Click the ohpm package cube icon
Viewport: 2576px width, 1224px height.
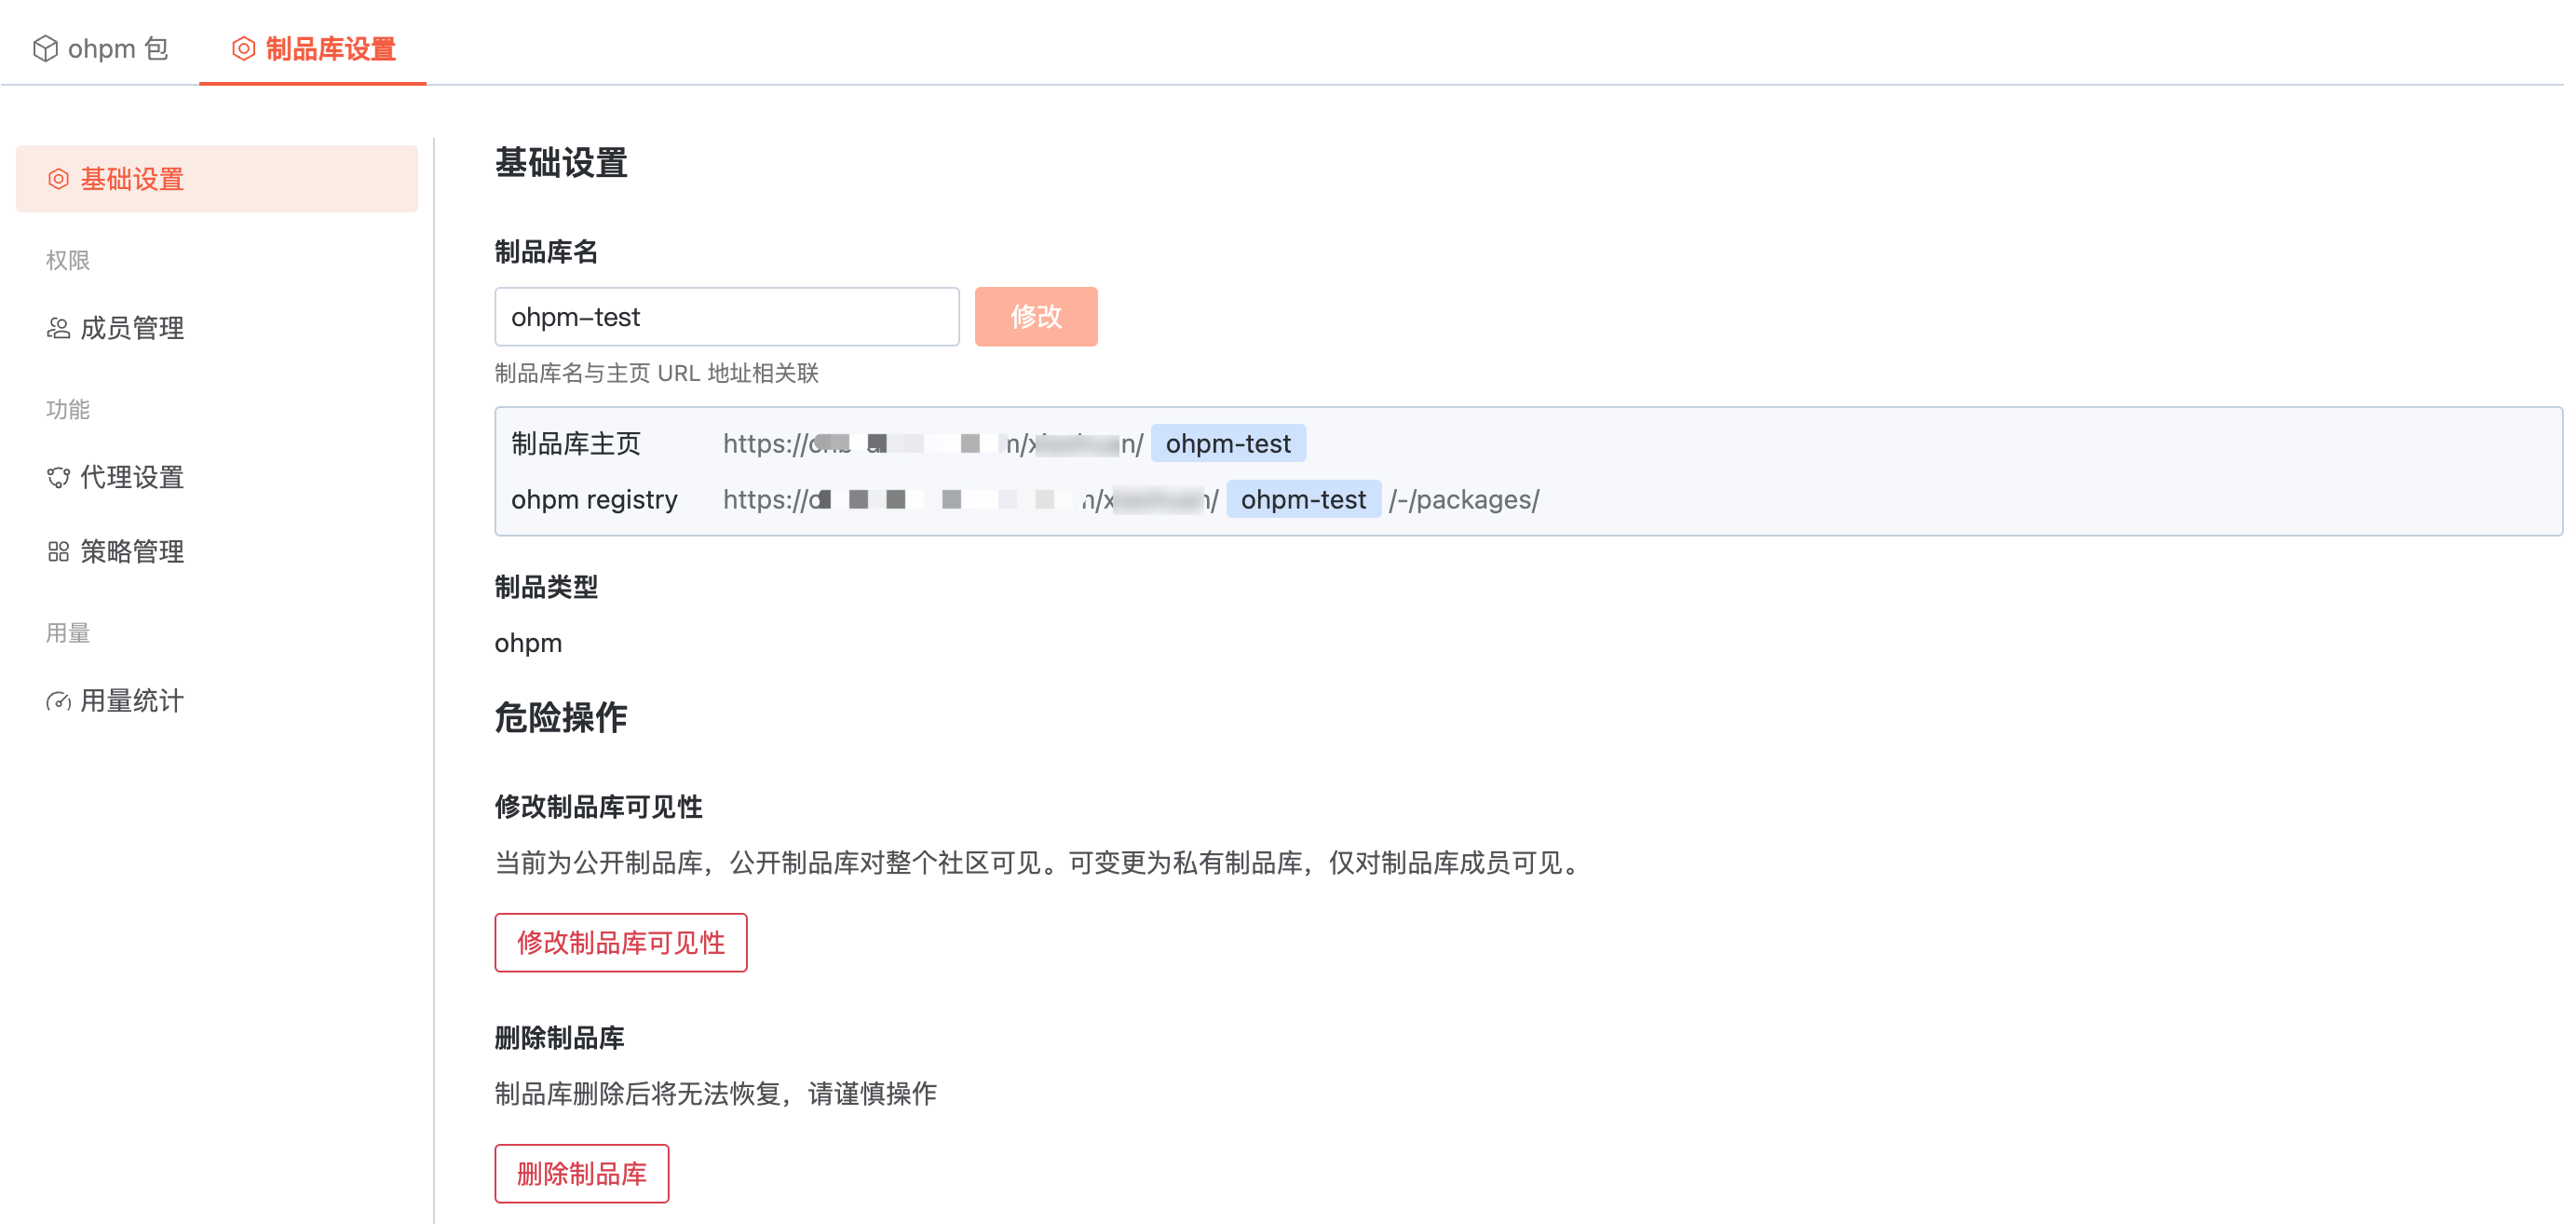[45, 48]
